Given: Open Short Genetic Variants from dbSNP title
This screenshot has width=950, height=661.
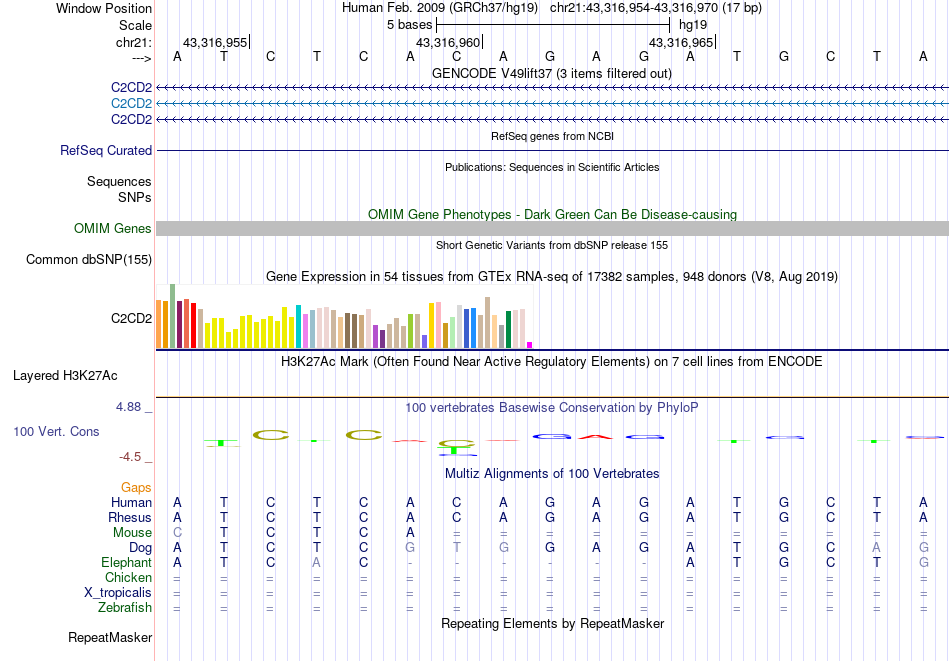Looking at the screenshot, I should click(552, 245).
